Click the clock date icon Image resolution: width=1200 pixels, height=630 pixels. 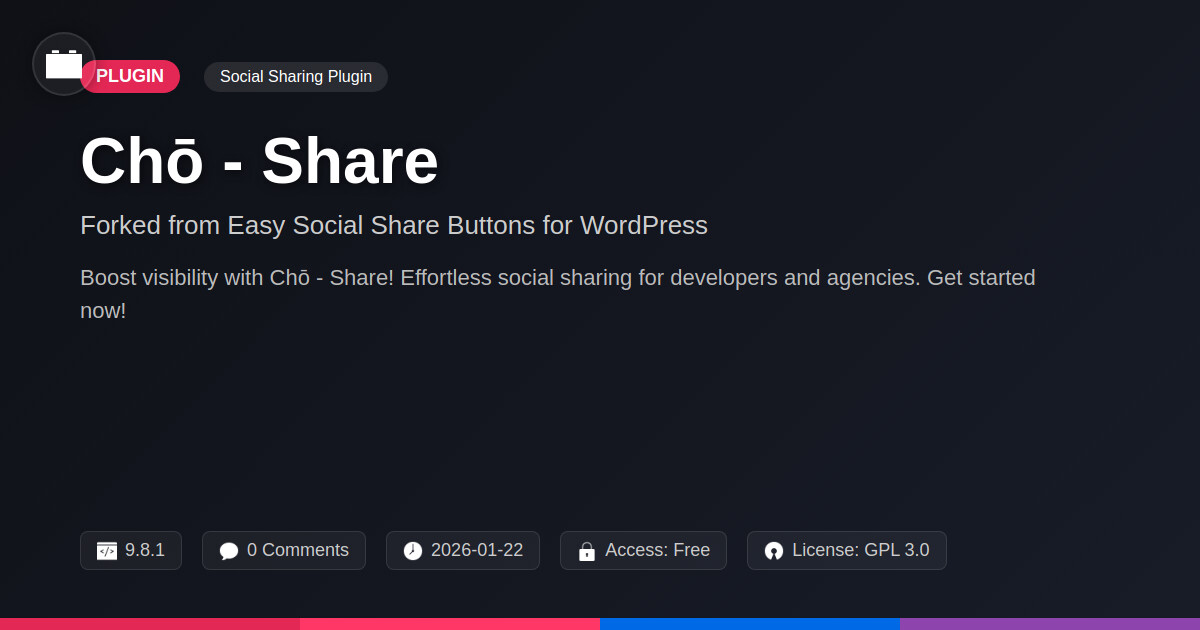413,551
